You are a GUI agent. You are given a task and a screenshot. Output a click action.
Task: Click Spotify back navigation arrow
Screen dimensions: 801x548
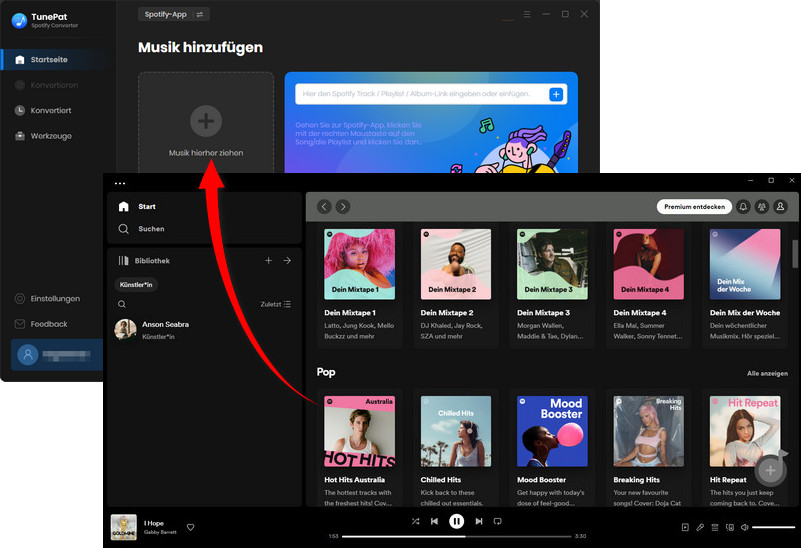click(324, 206)
